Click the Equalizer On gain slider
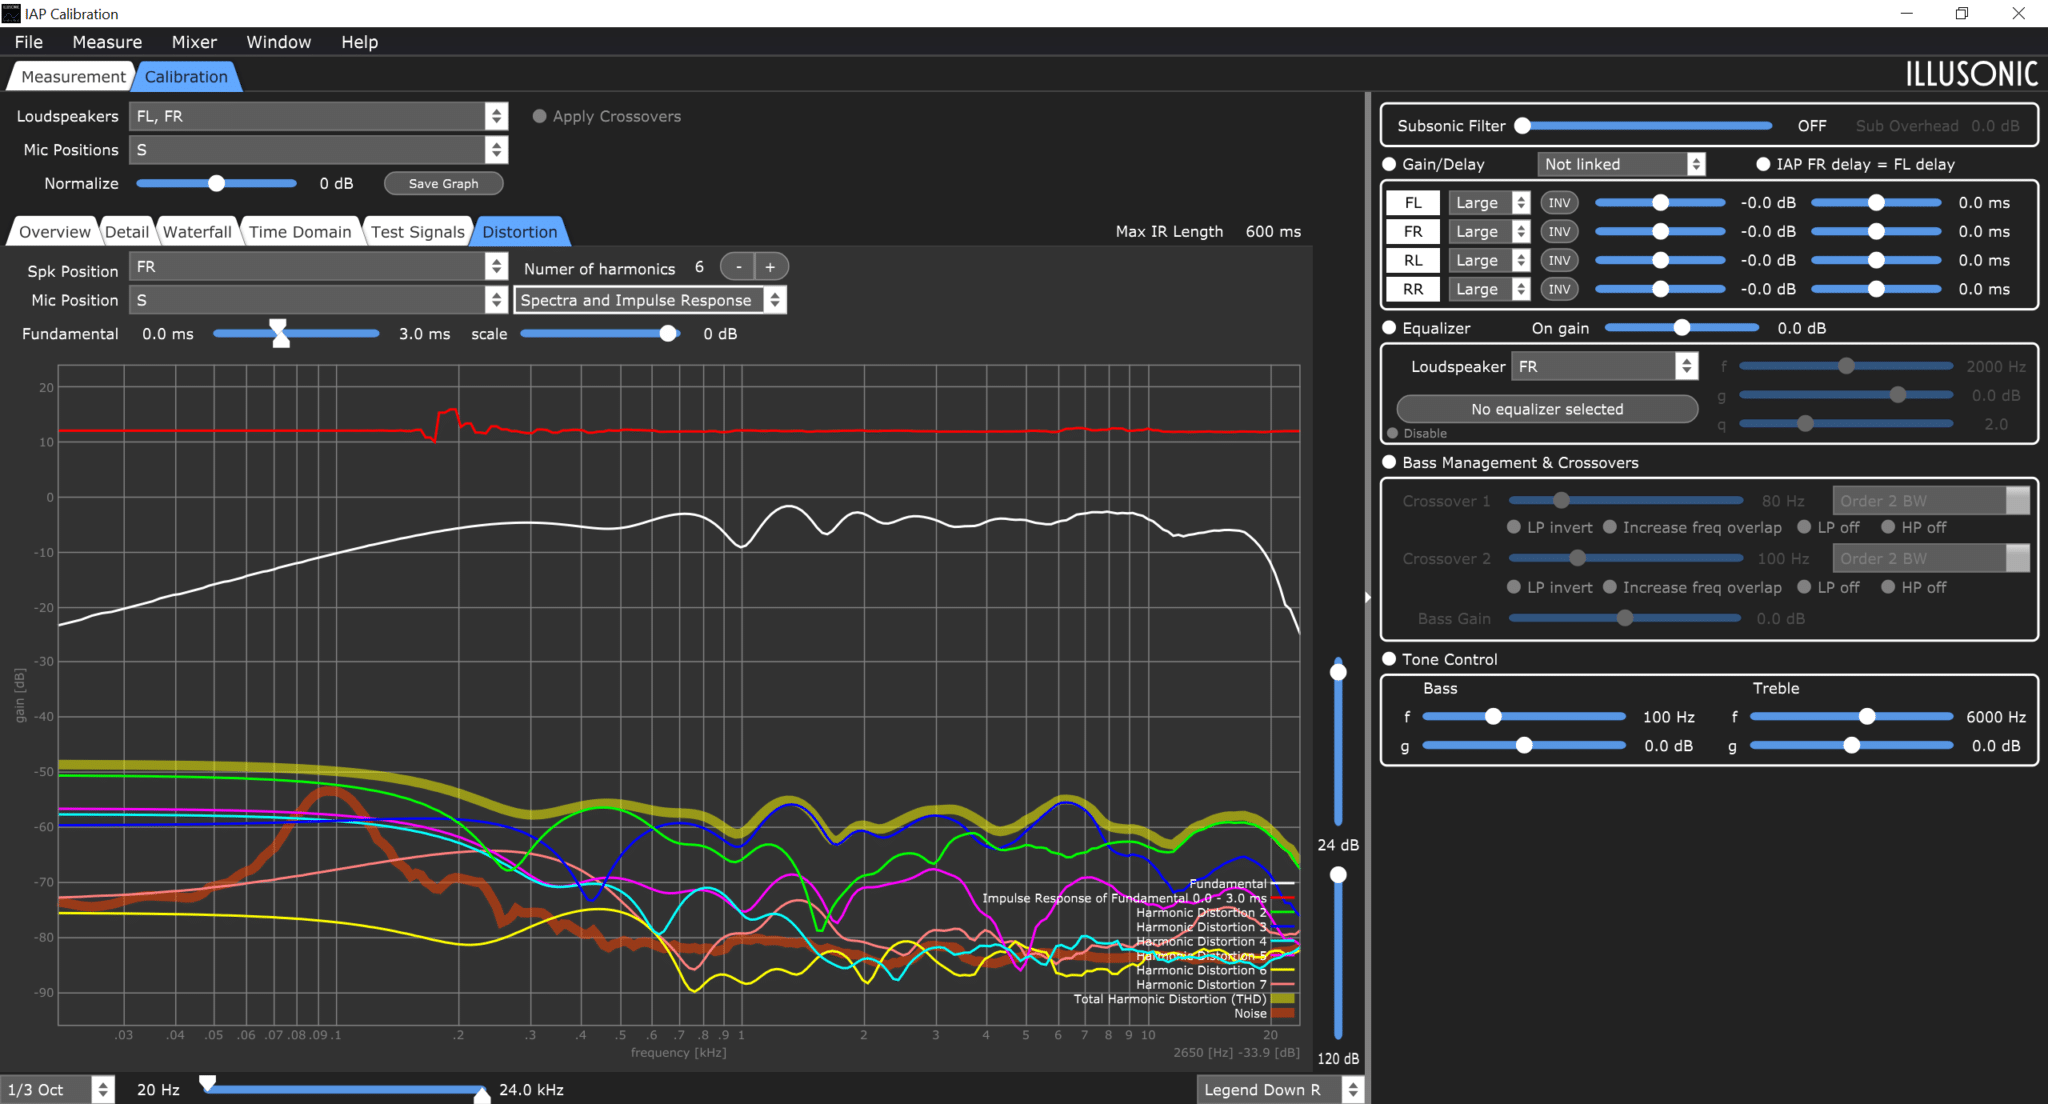Screen dimensions: 2048x1104 coord(1682,328)
